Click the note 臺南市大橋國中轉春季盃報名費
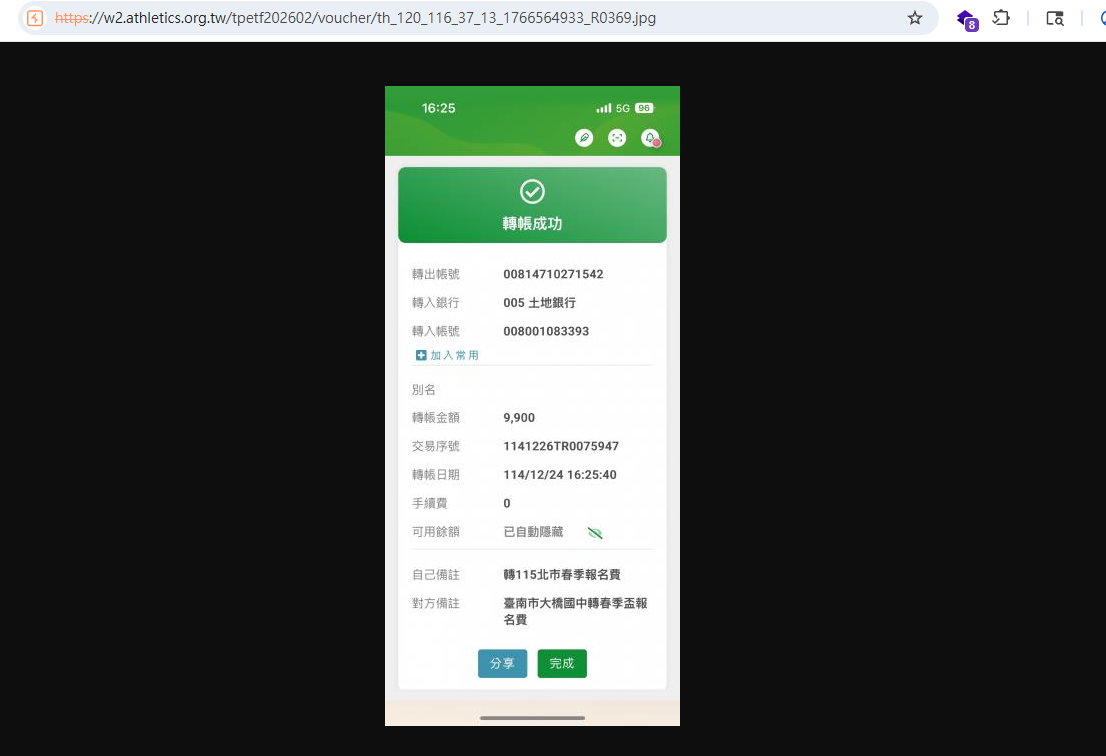Screen dimensions: 1106x756 click(575, 611)
